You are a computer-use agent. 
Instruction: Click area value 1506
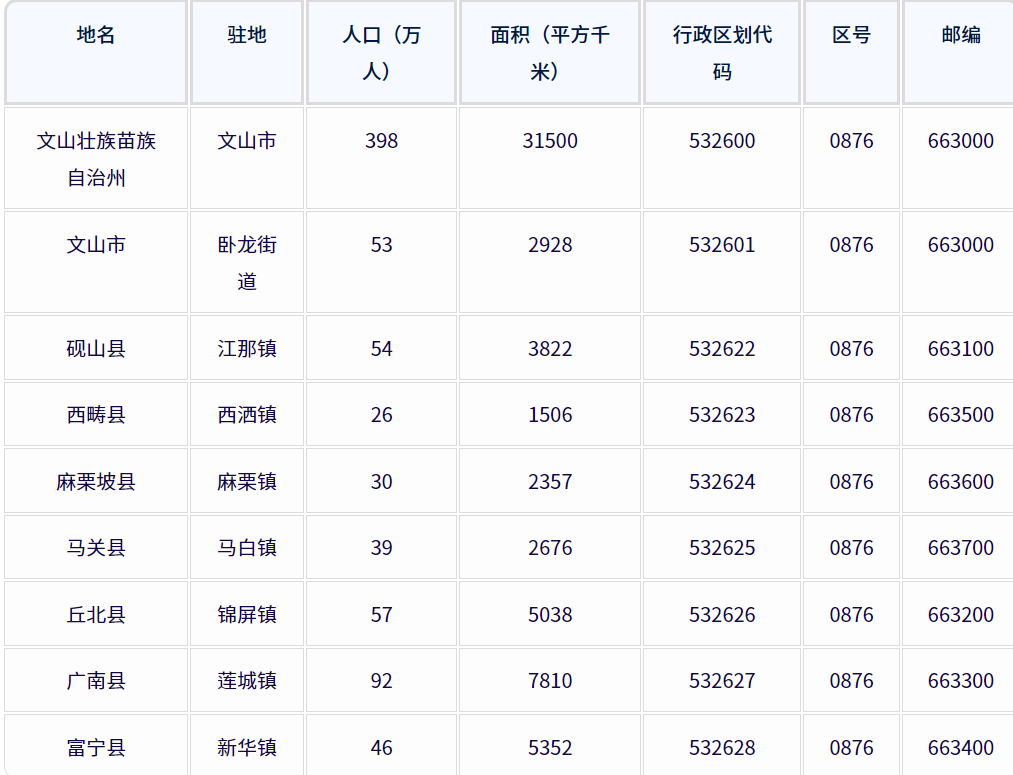(550, 415)
